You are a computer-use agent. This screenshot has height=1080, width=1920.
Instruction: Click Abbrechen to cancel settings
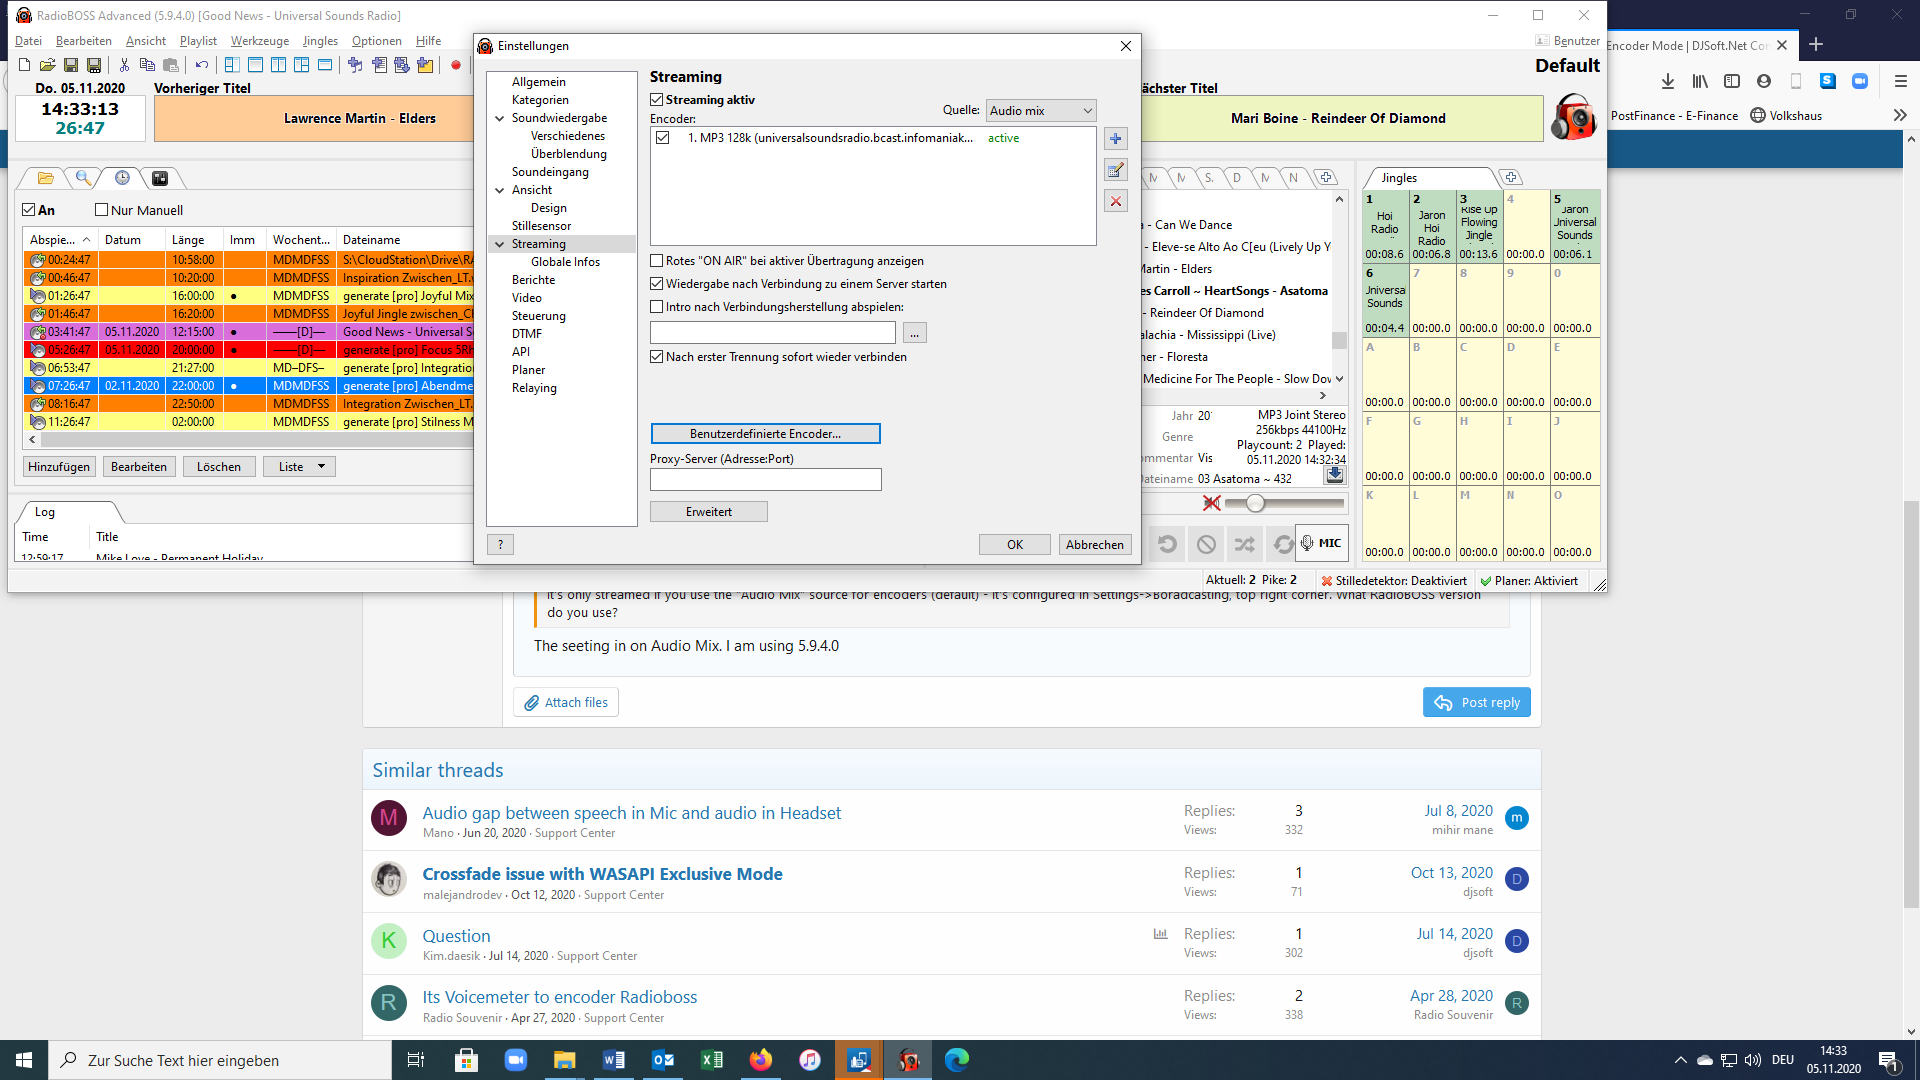click(x=1095, y=545)
